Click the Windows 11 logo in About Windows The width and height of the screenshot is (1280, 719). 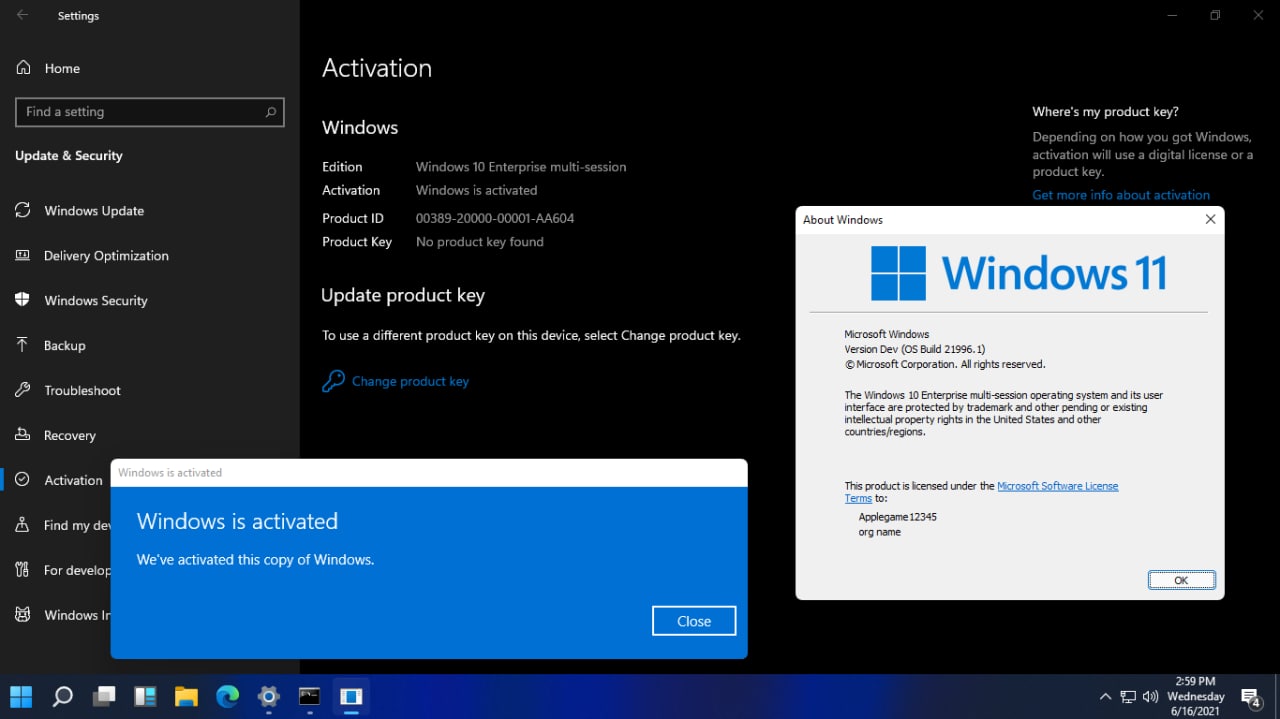tap(1018, 273)
